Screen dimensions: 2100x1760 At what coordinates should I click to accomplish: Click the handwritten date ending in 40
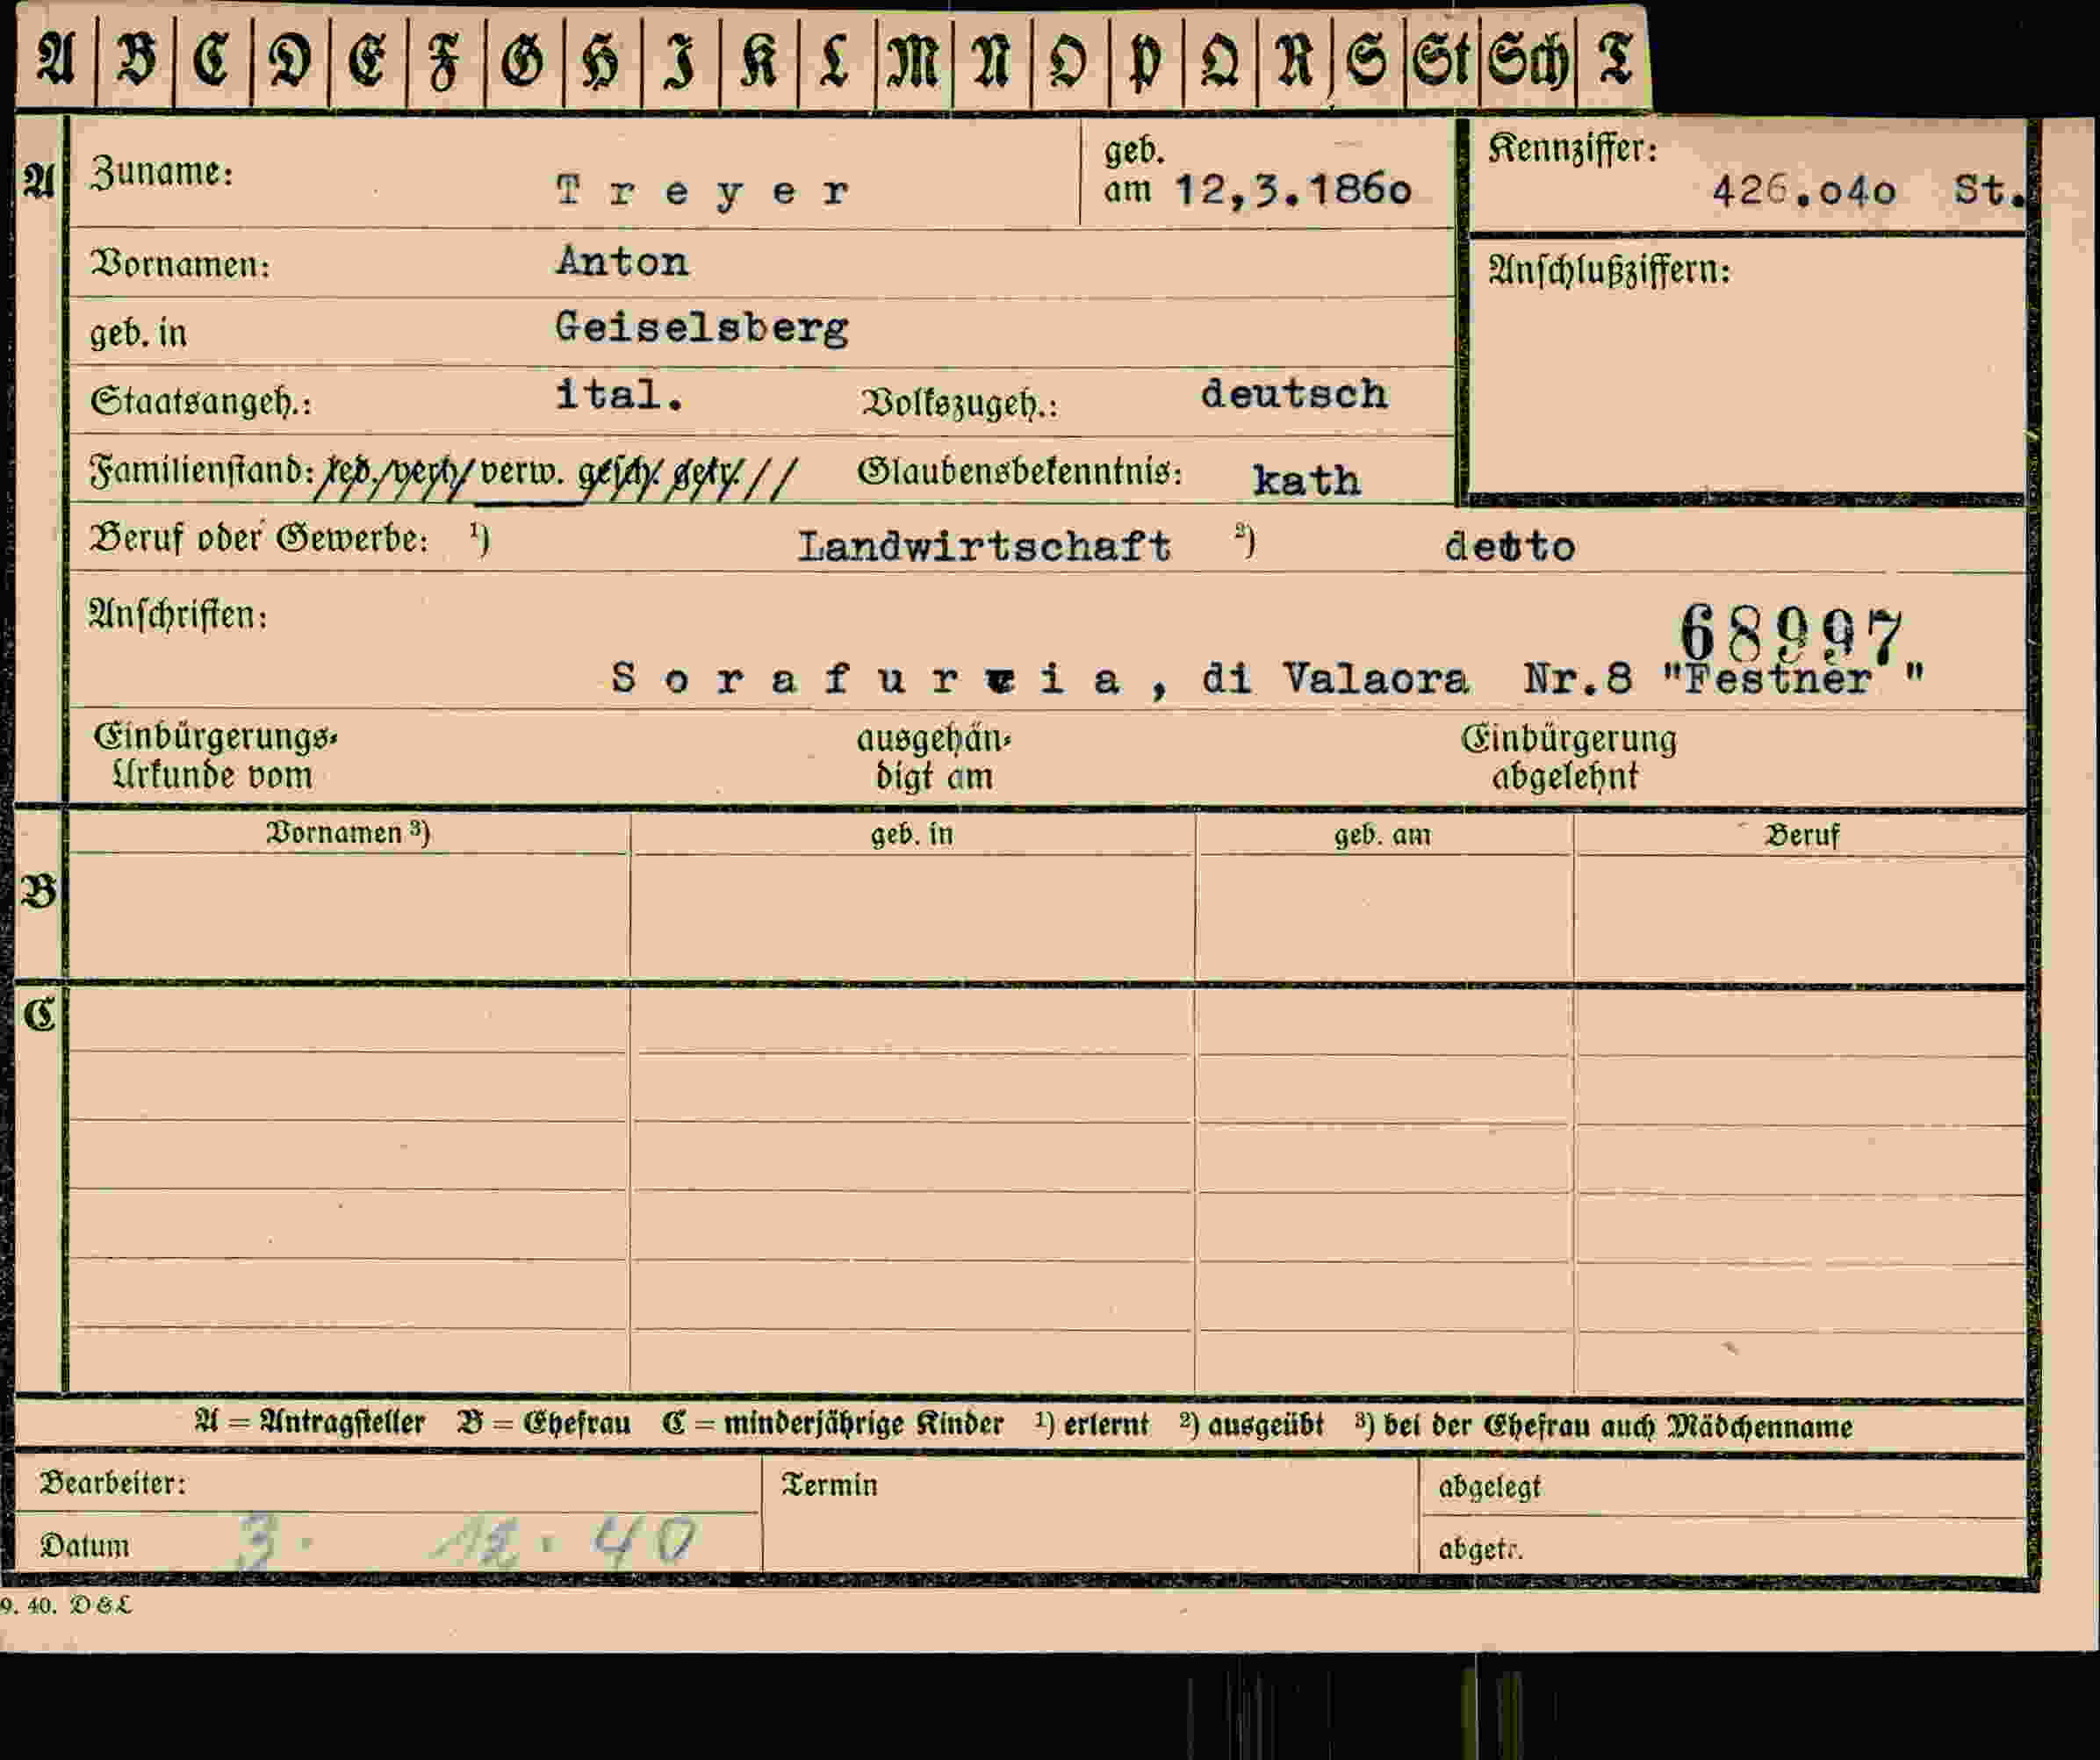coord(466,1542)
